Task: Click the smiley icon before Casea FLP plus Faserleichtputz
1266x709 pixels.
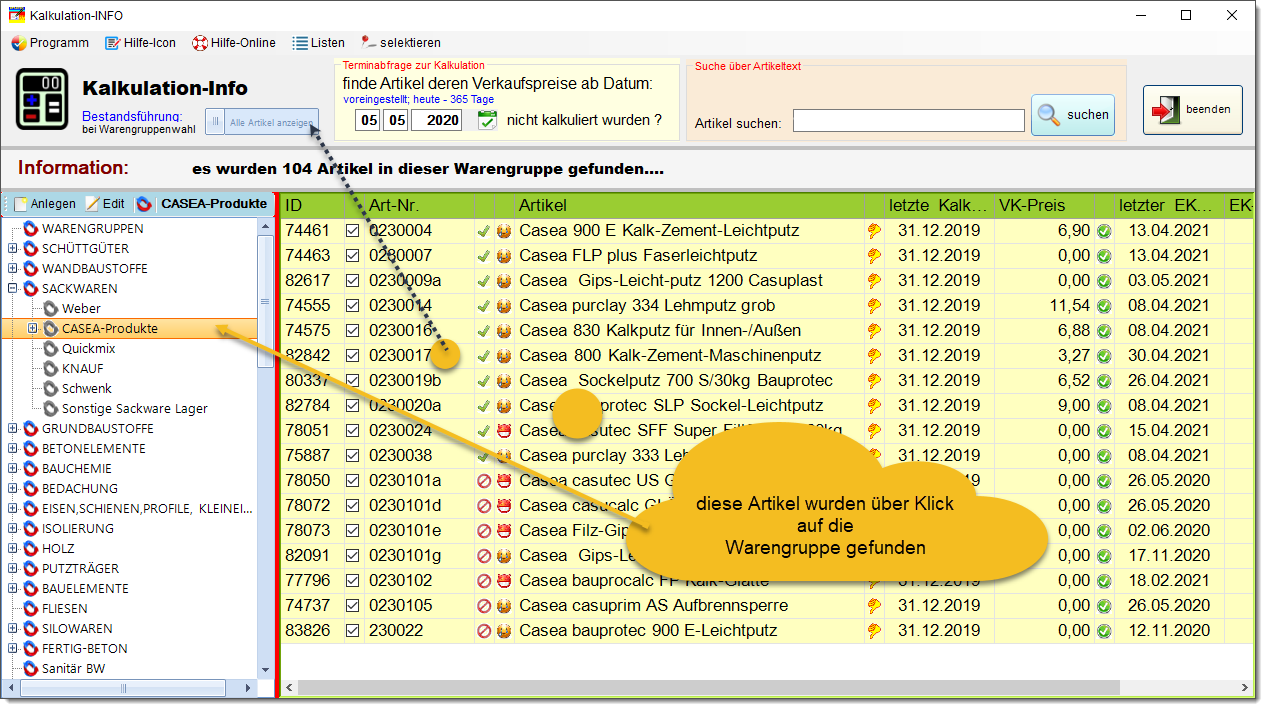Action: click(x=504, y=256)
